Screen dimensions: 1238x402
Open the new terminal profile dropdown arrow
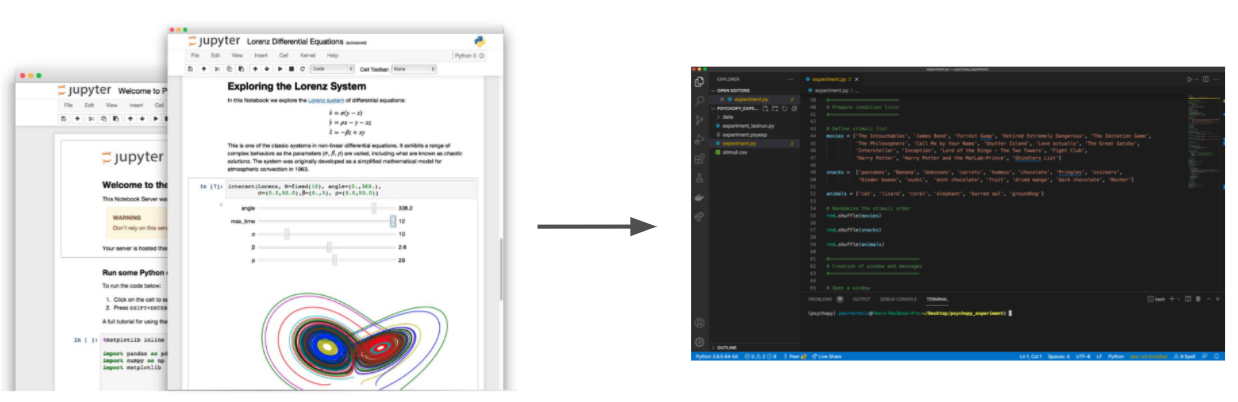pyautogui.click(x=1179, y=299)
